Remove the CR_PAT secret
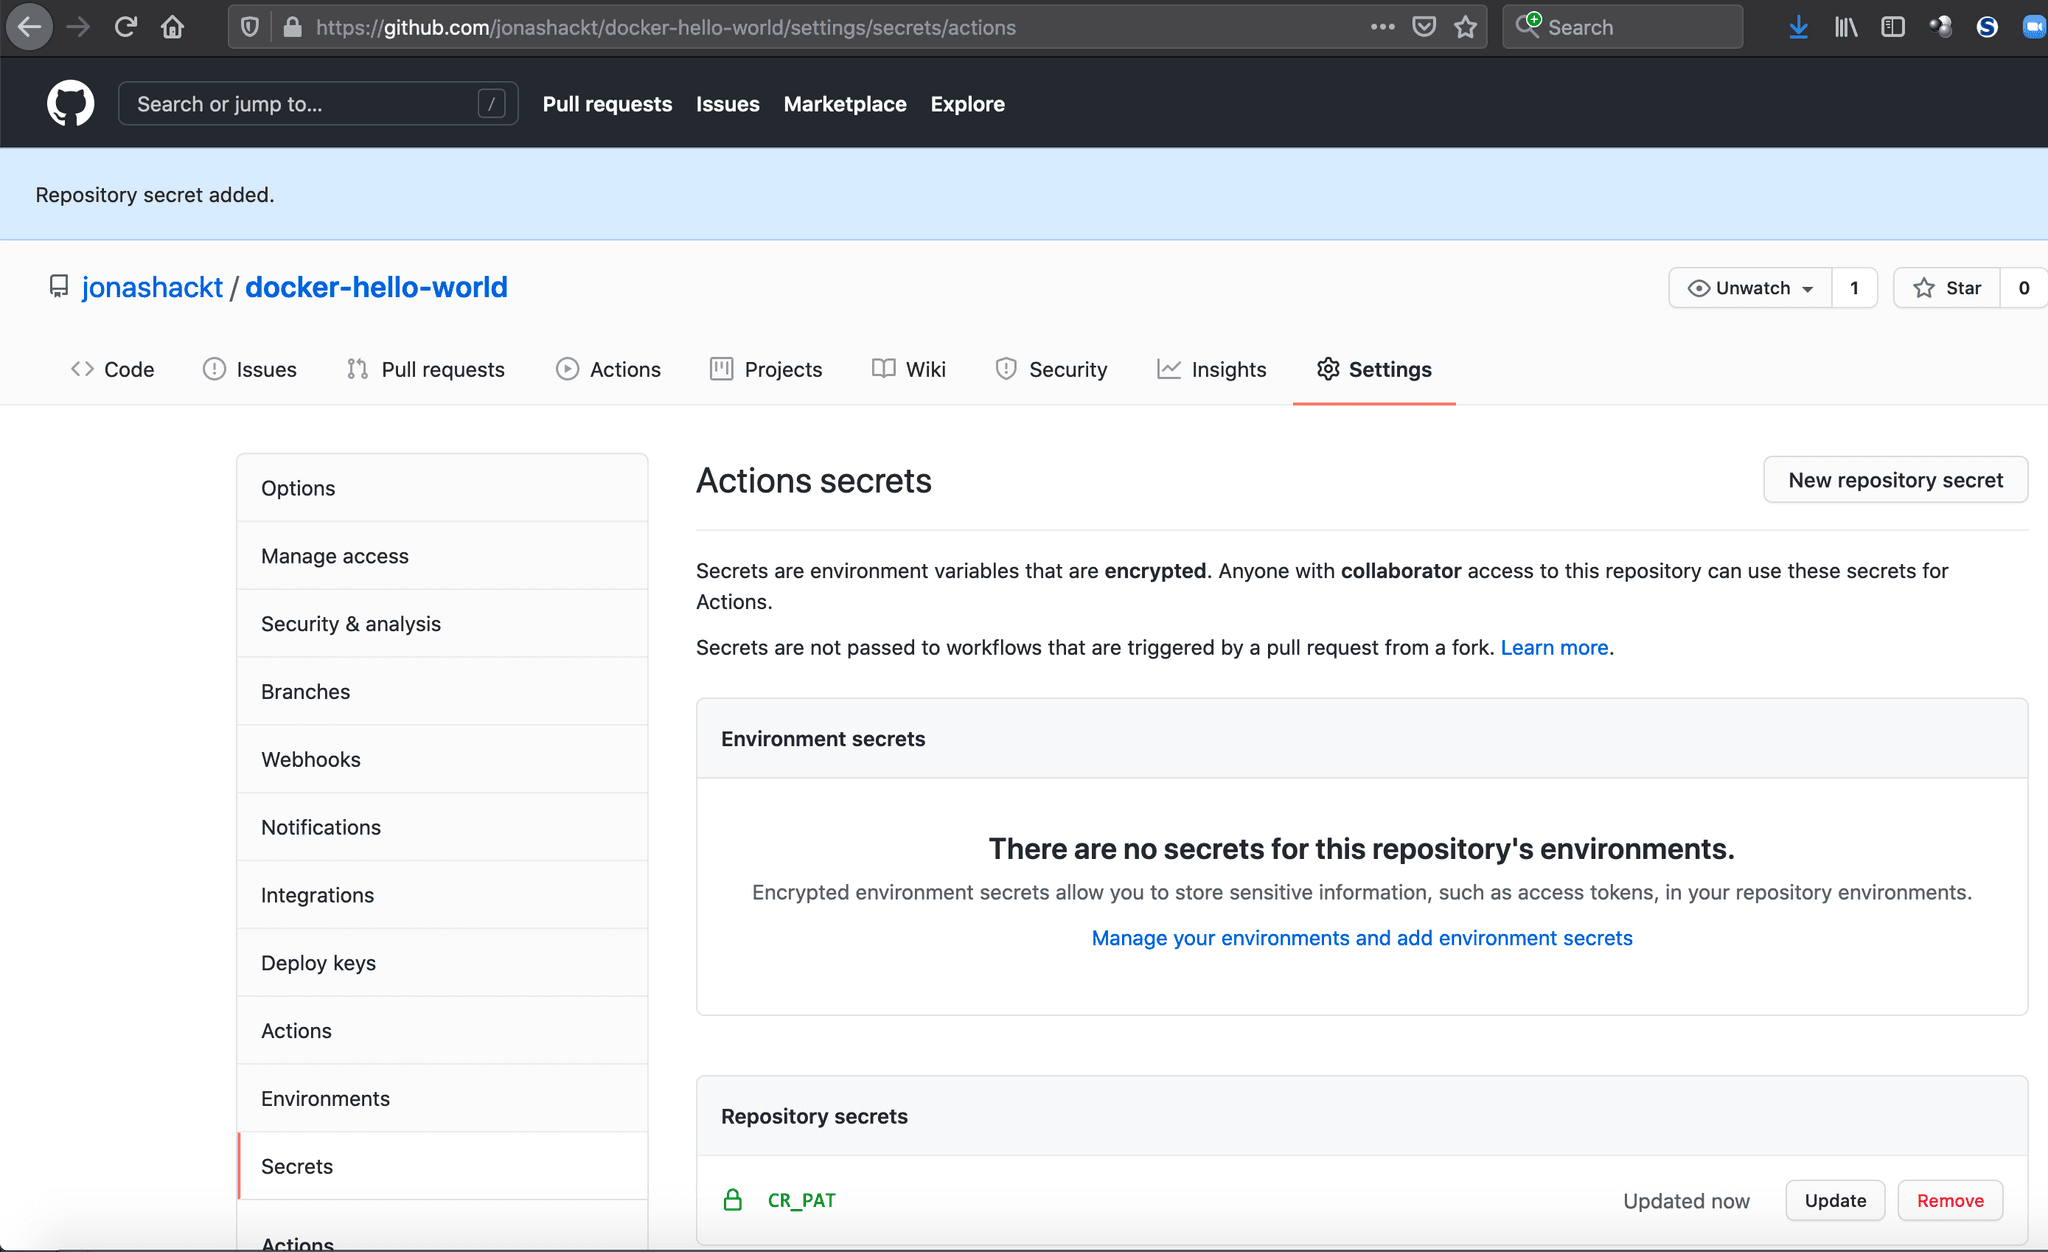2048x1252 pixels. [x=1950, y=1200]
